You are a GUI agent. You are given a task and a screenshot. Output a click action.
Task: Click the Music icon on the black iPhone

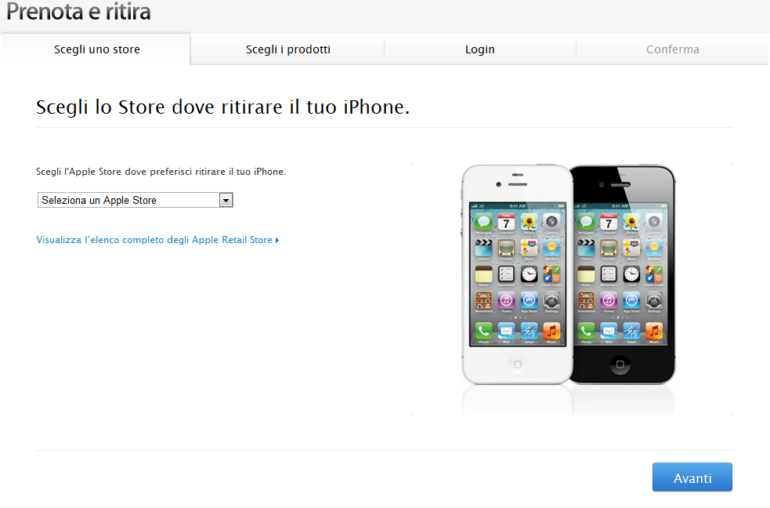click(654, 330)
